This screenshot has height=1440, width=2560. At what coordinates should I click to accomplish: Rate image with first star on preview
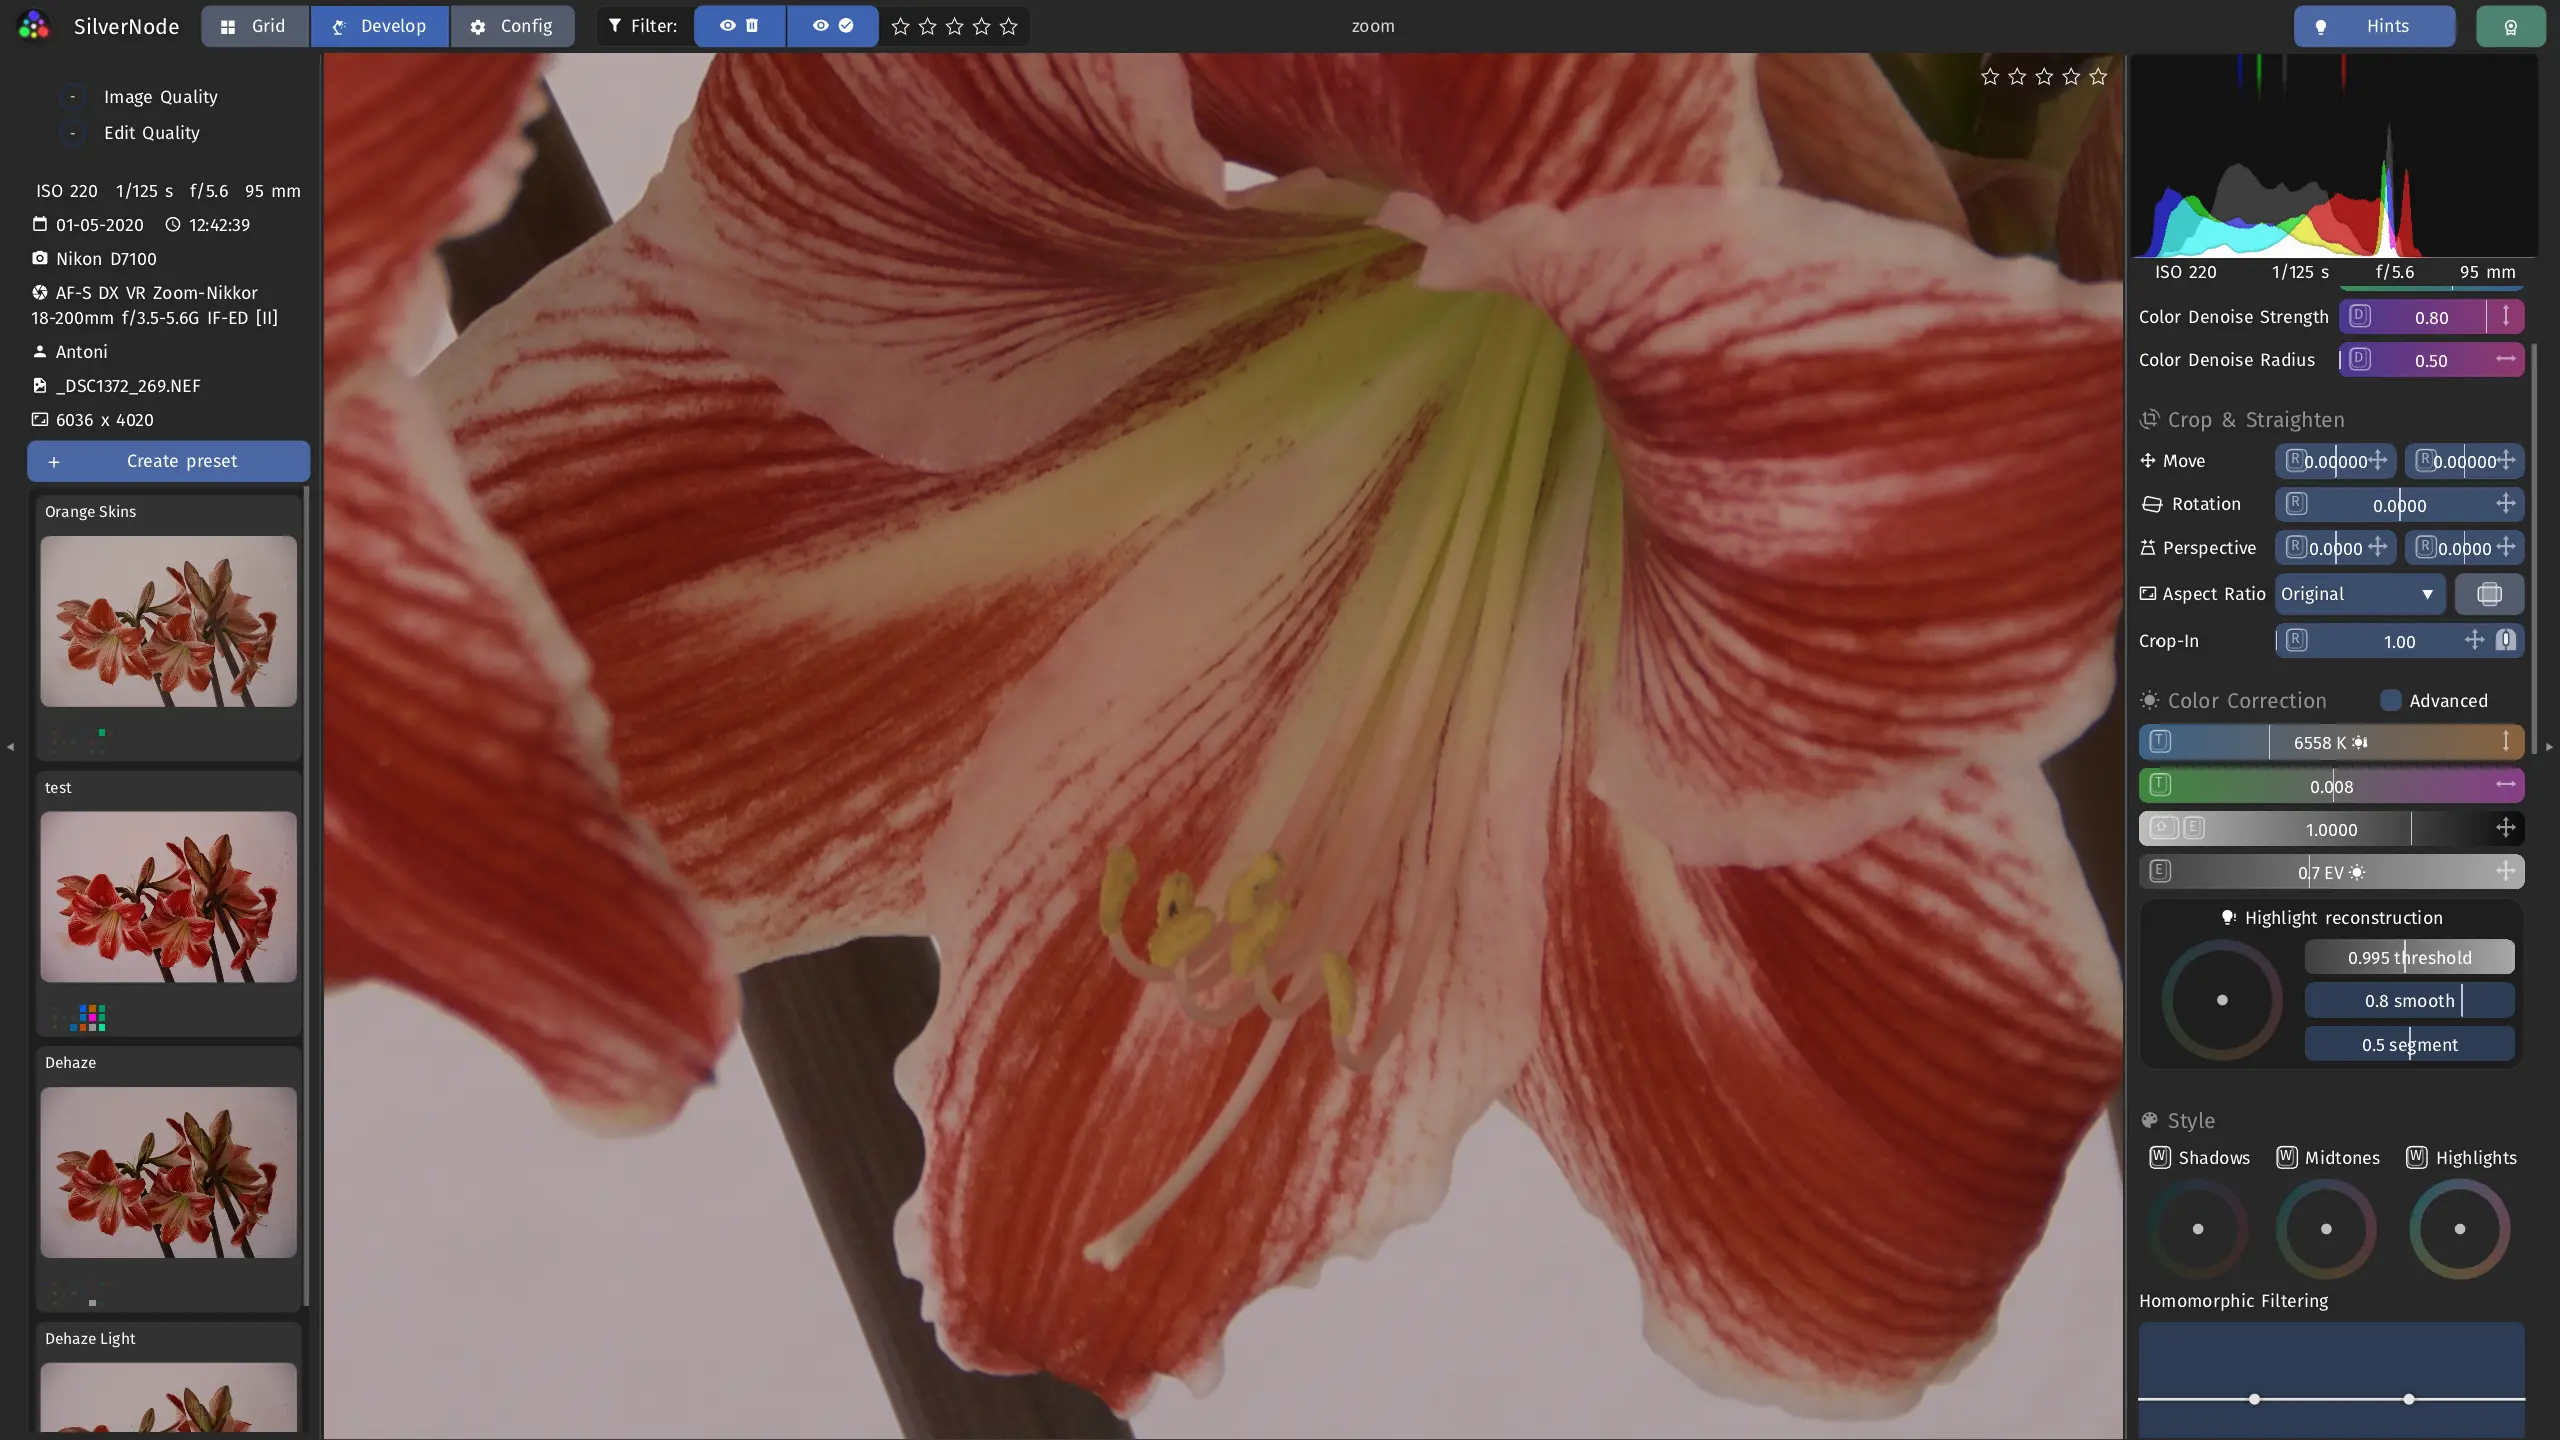pyautogui.click(x=1990, y=77)
